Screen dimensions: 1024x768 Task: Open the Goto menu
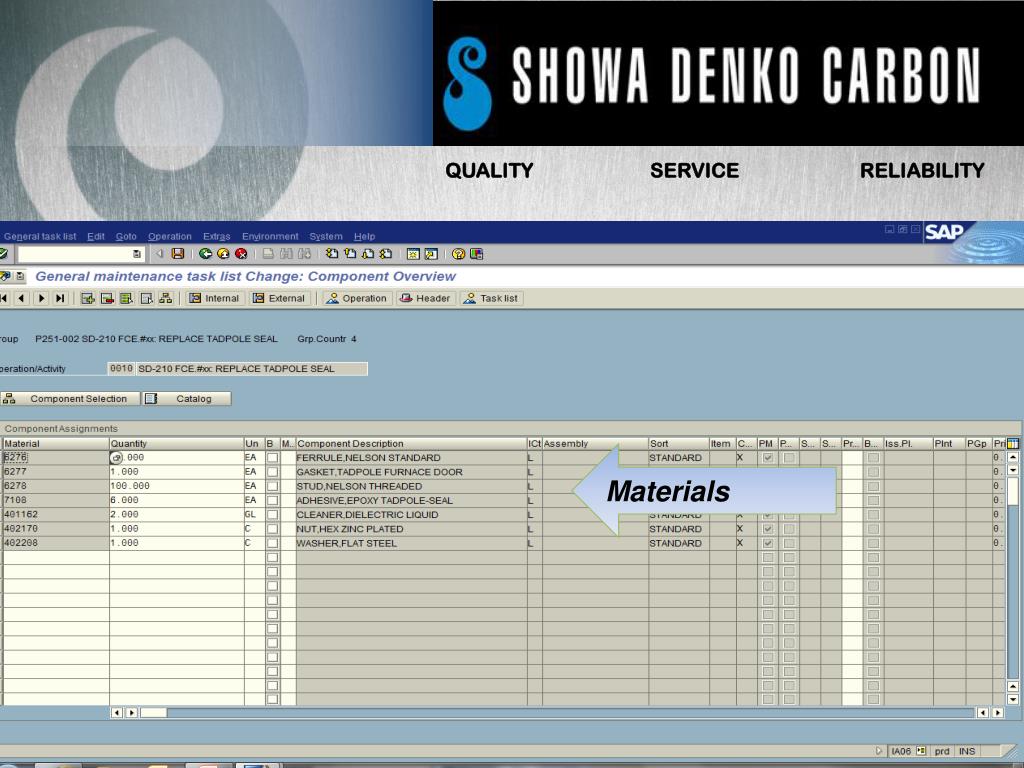tap(126, 236)
